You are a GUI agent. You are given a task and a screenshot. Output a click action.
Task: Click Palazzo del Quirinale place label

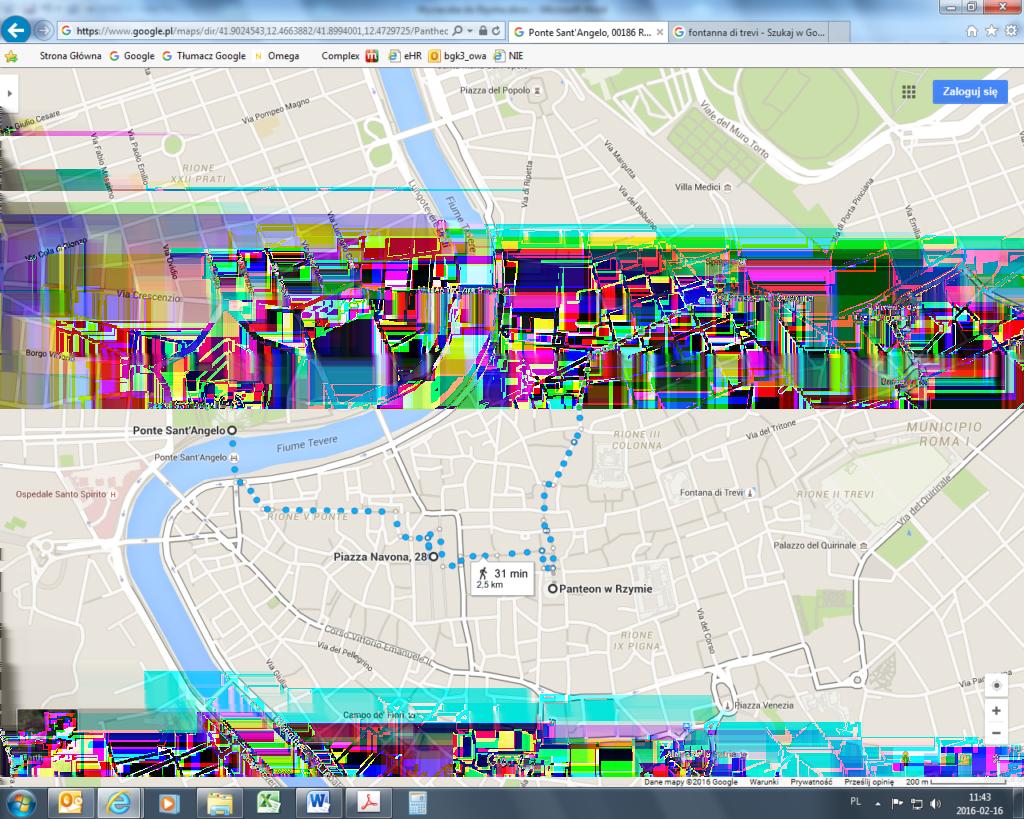pyautogui.click(x=820, y=545)
